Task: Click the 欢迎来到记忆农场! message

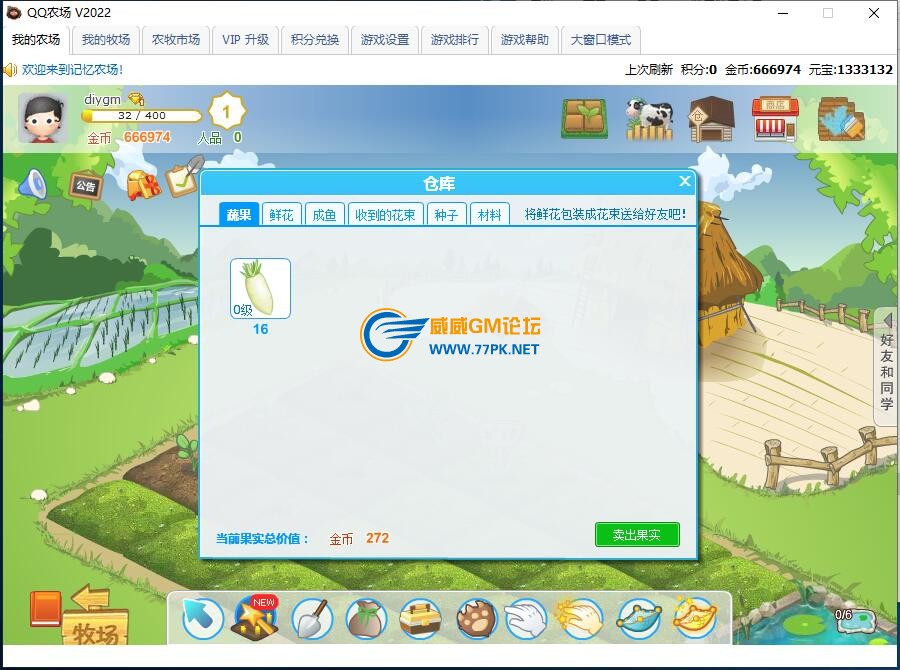Action: [72, 70]
